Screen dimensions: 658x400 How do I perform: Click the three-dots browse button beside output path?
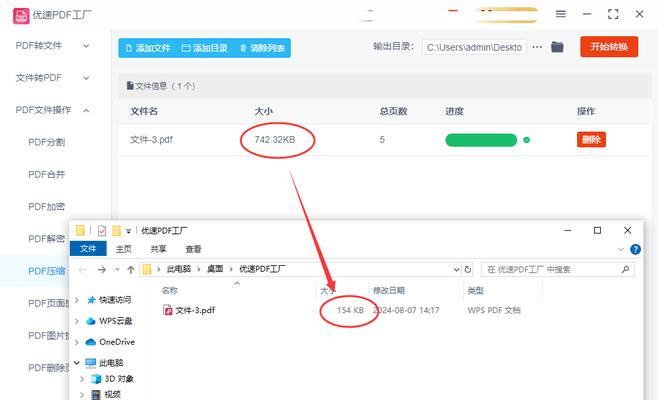(537, 47)
